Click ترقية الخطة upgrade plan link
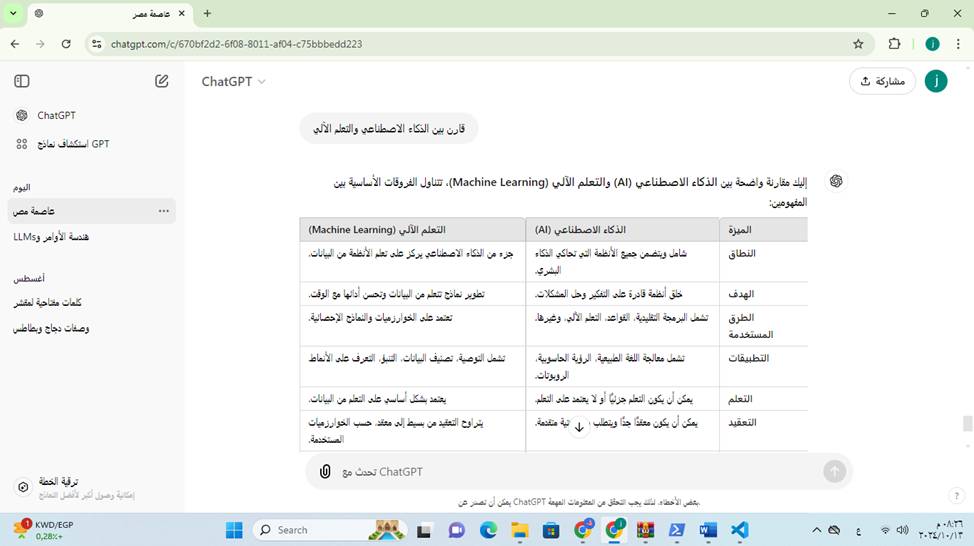 [x=58, y=481]
